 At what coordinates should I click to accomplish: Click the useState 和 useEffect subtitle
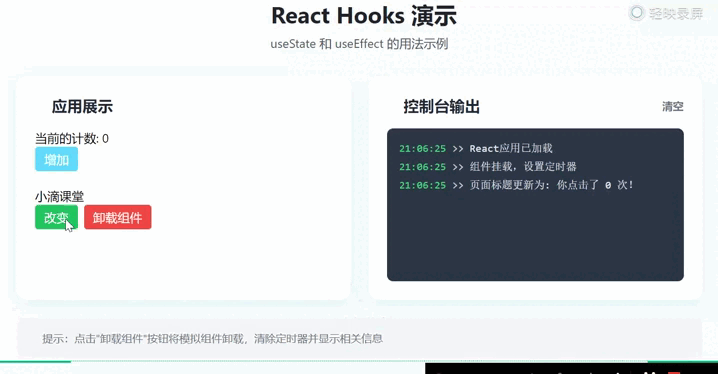[x=359, y=44]
